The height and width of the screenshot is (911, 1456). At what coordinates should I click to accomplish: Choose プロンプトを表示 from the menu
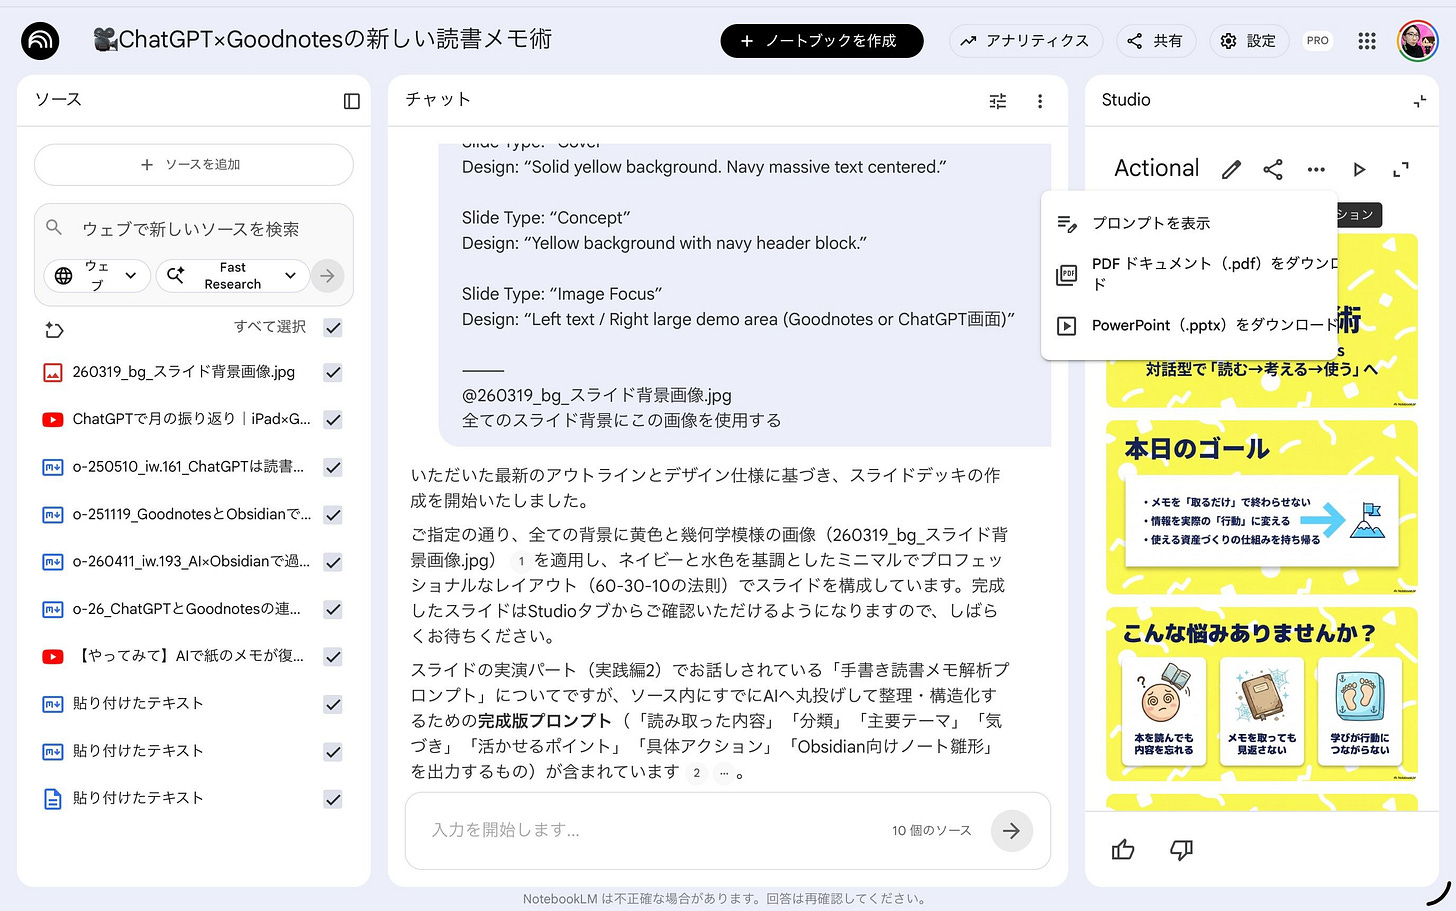pyautogui.click(x=1189, y=223)
